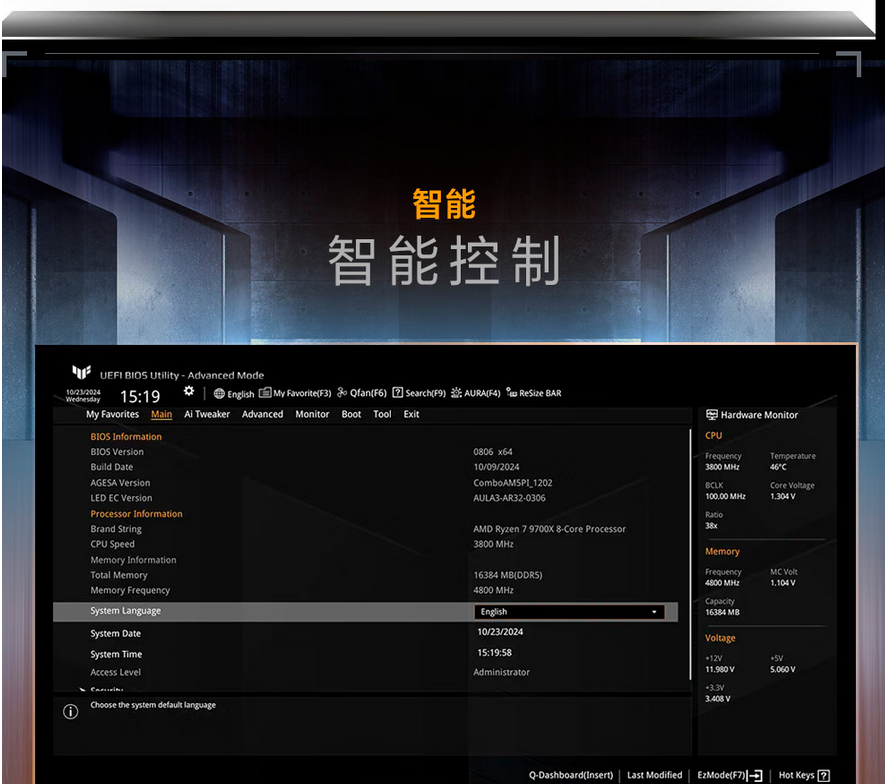
Task: Click Build Date value 10/09/2024
Action: click(496, 467)
